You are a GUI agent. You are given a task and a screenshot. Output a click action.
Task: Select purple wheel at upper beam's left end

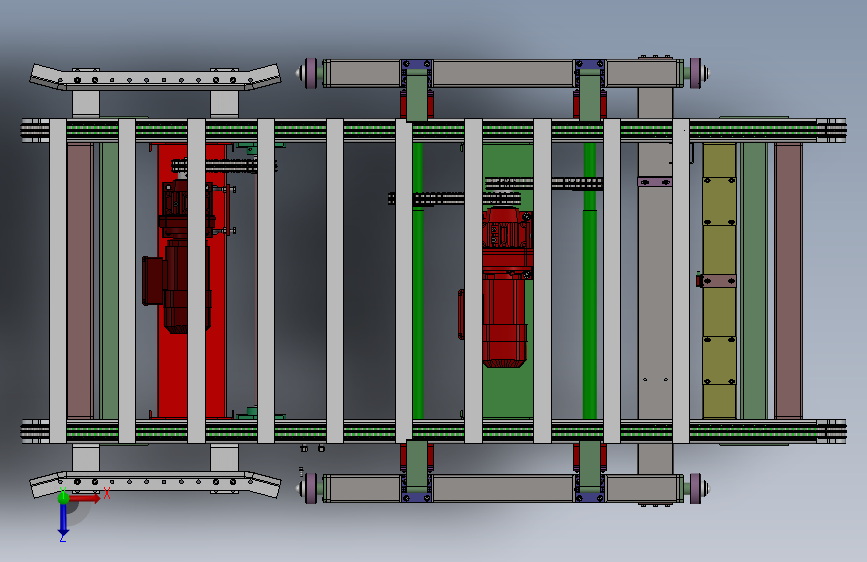click(311, 73)
